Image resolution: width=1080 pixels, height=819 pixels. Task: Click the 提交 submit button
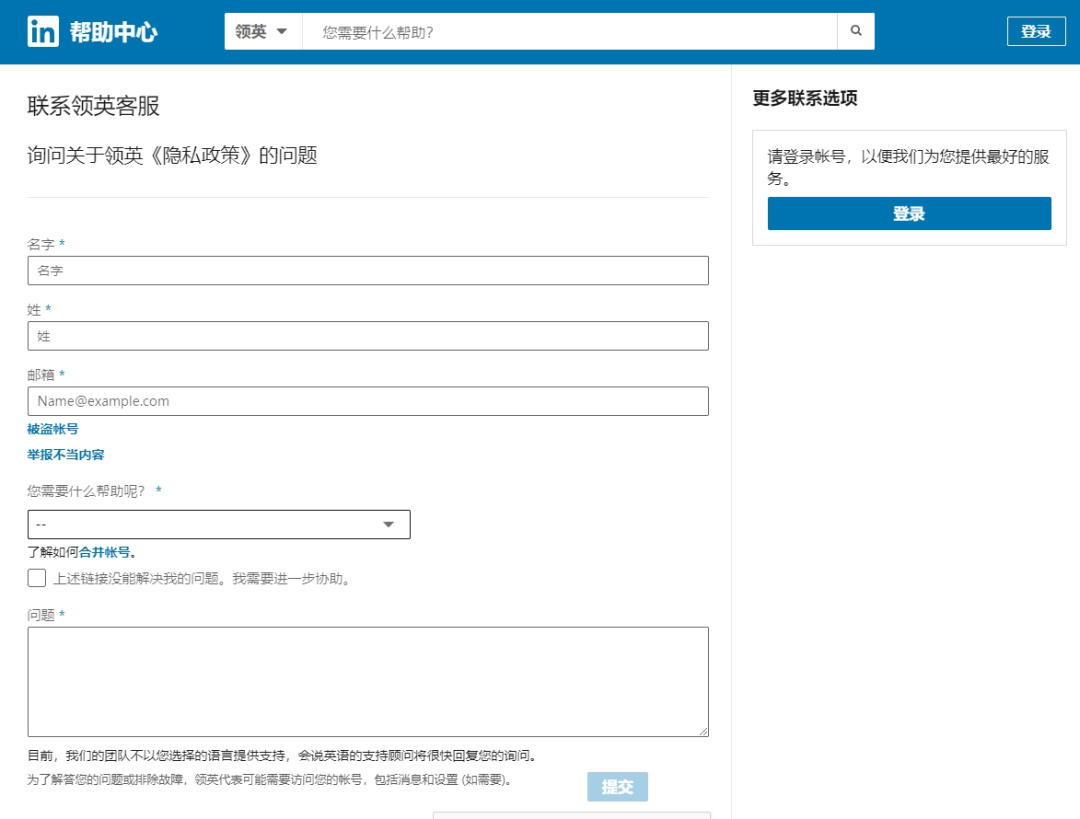pos(617,787)
